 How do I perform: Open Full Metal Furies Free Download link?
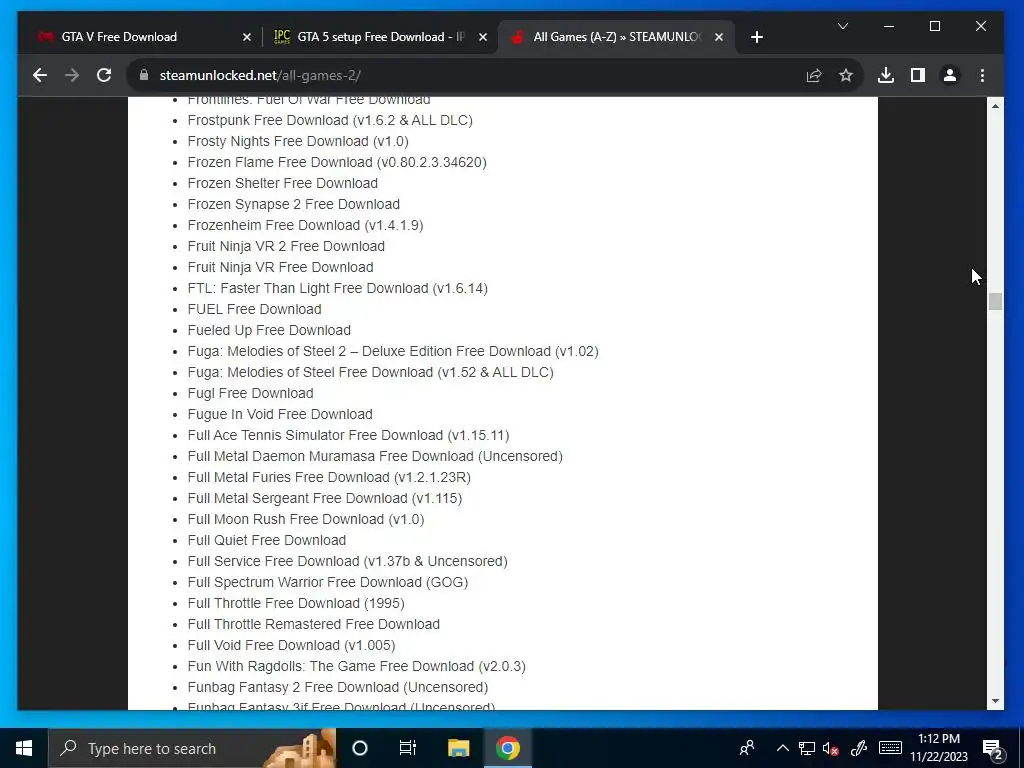[x=329, y=477]
